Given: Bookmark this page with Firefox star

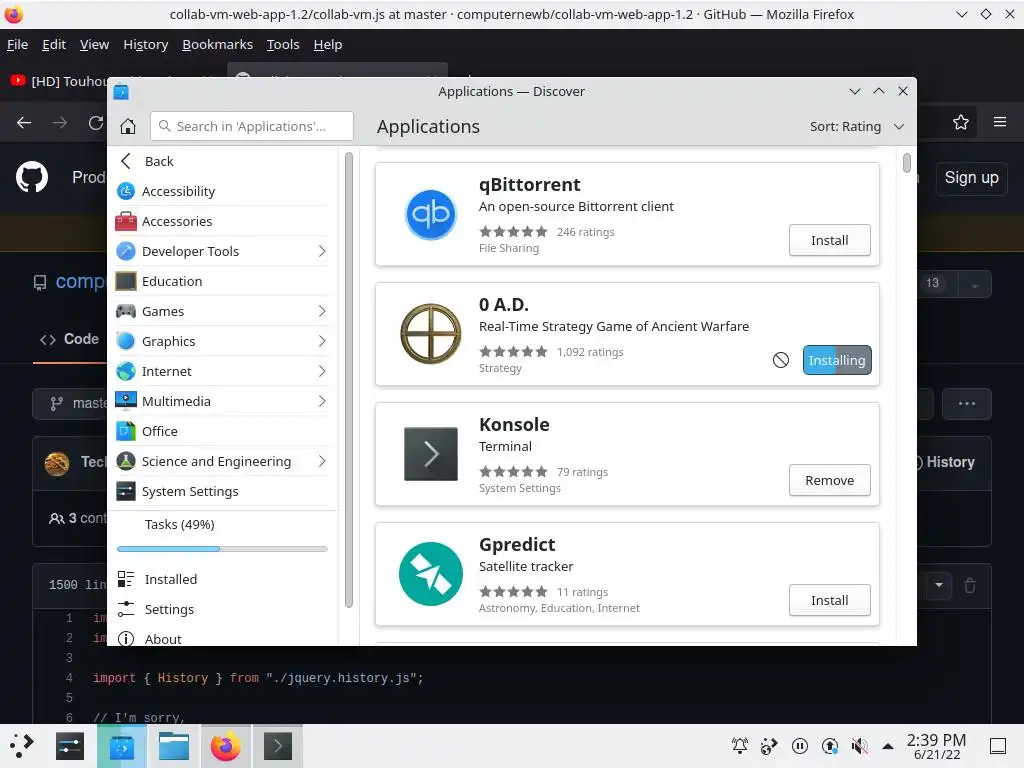Looking at the screenshot, I should point(961,122).
